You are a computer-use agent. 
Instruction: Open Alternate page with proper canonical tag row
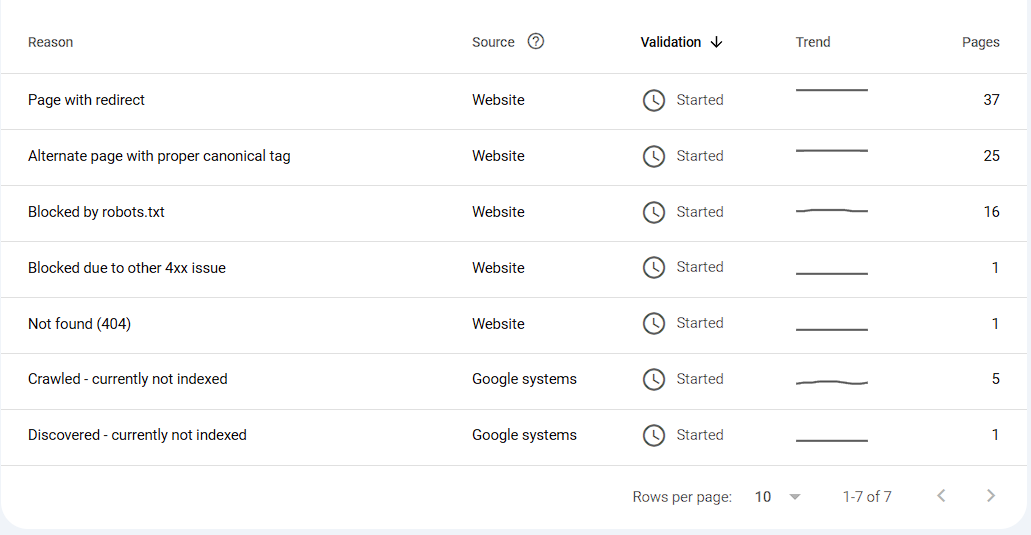click(159, 156)
